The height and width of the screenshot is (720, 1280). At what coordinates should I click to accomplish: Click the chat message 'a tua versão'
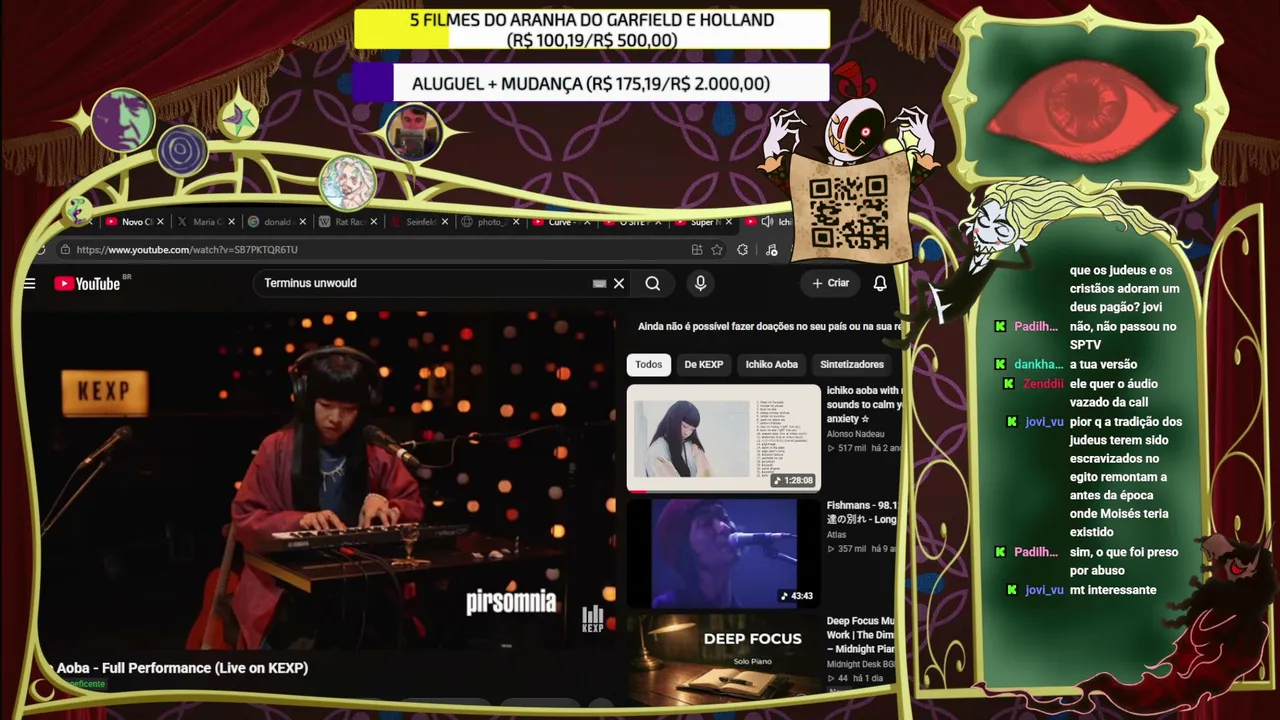pyautogui.click(x=1103, y=365)
